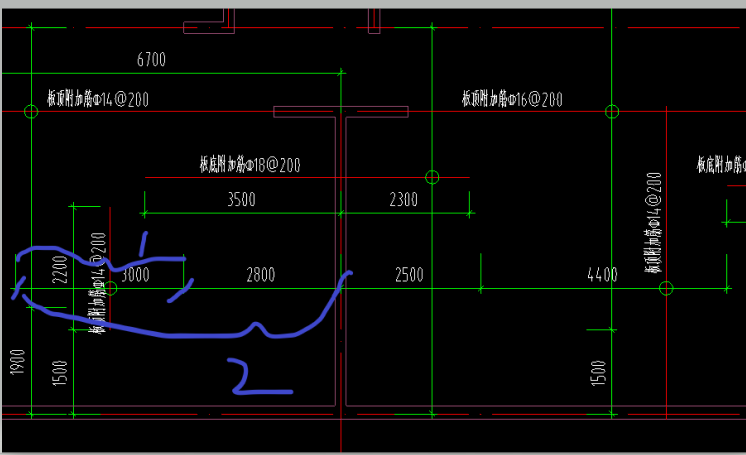Image resolution: width=746 pixels, height=455 pixels.
Task: Select the 2300 dimension label
Action: [x=403, y=200]
